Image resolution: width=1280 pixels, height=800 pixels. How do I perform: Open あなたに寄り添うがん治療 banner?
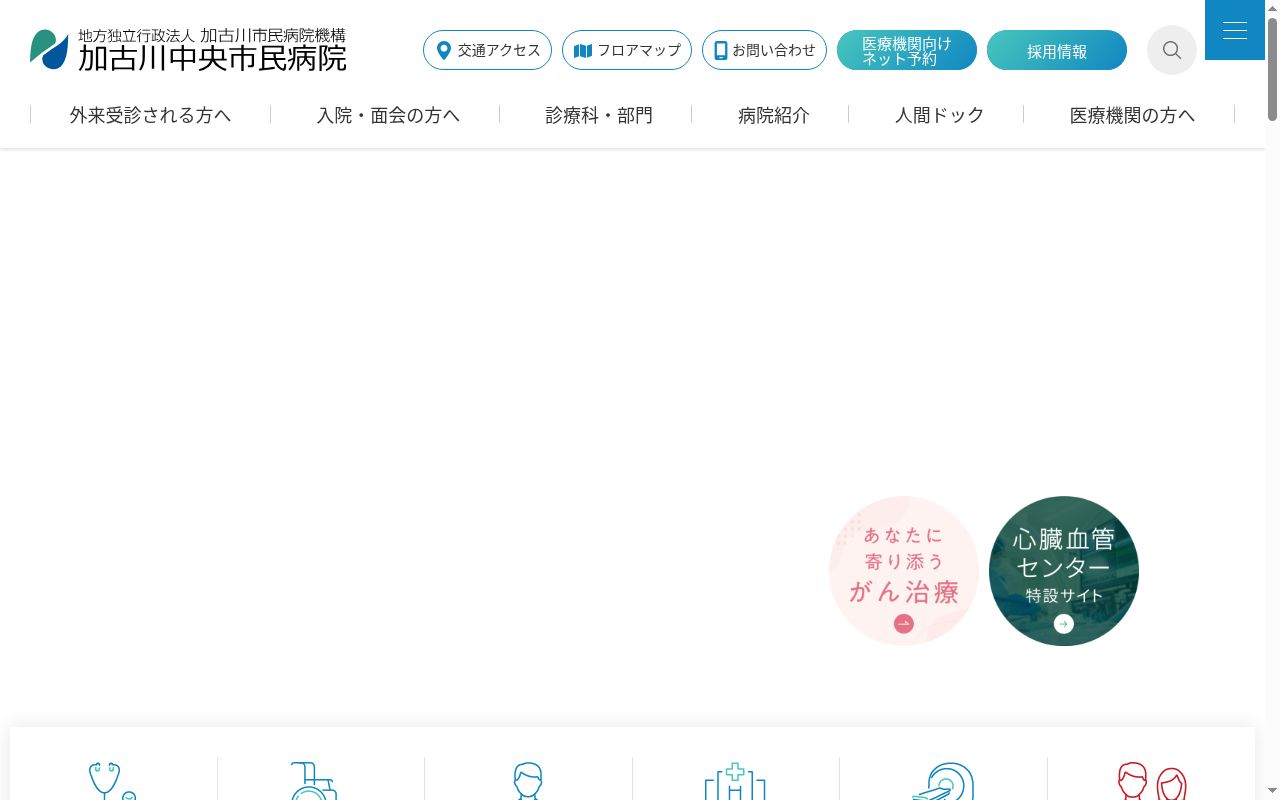click(904, 571)
